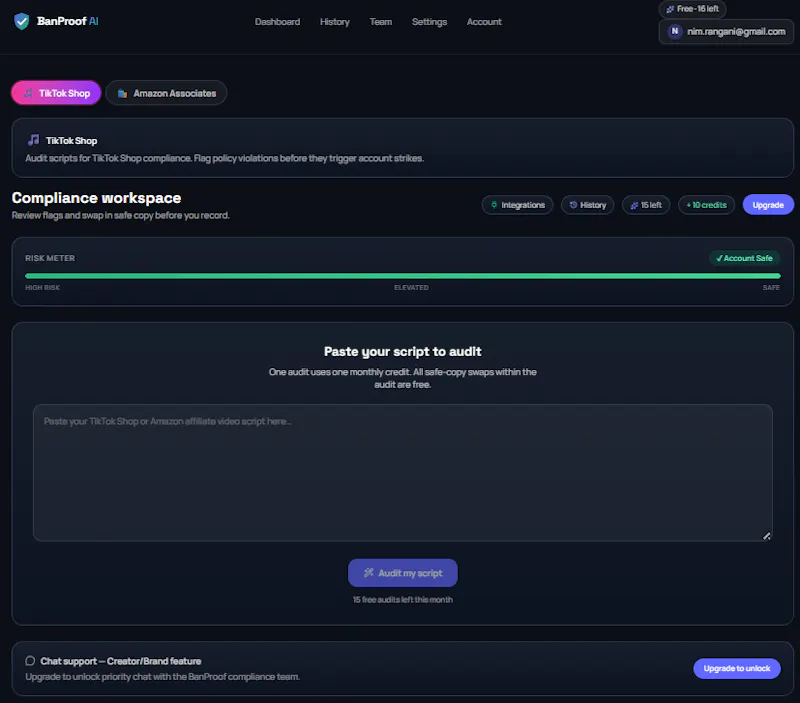Image resolution: width=800 pixels, height=703 pixels.
Task: Click the Upgrade button
Action: click(768, 205)
